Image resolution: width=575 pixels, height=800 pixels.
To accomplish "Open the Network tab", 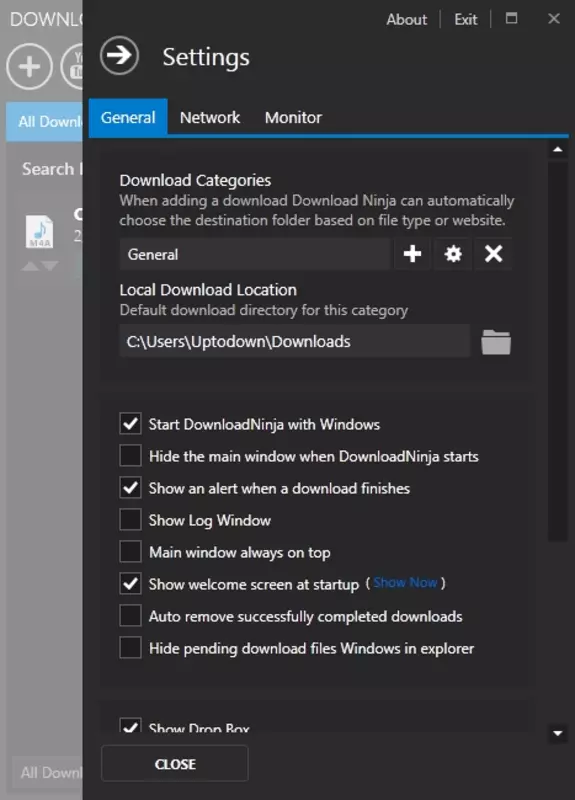I will tap(210, 117).
